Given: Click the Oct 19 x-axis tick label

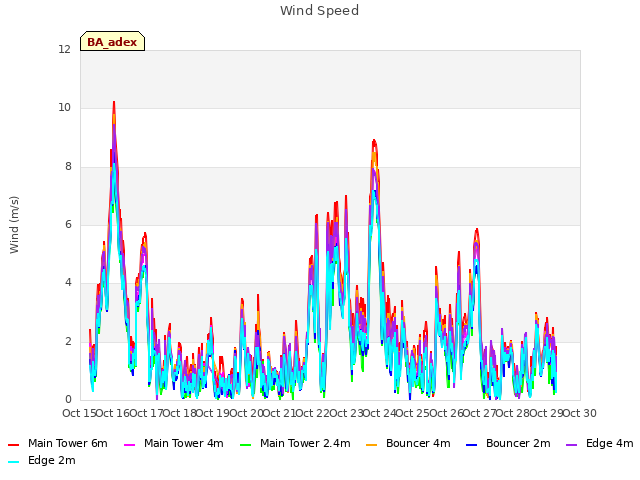Looking at the screenshot, I should click(x=213, y=413).
